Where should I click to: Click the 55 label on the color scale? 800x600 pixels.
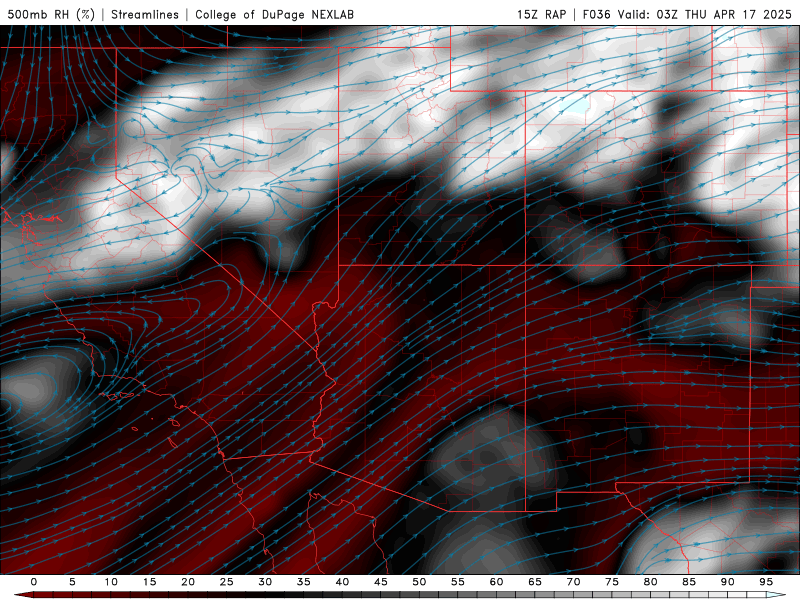pos(457,582)
